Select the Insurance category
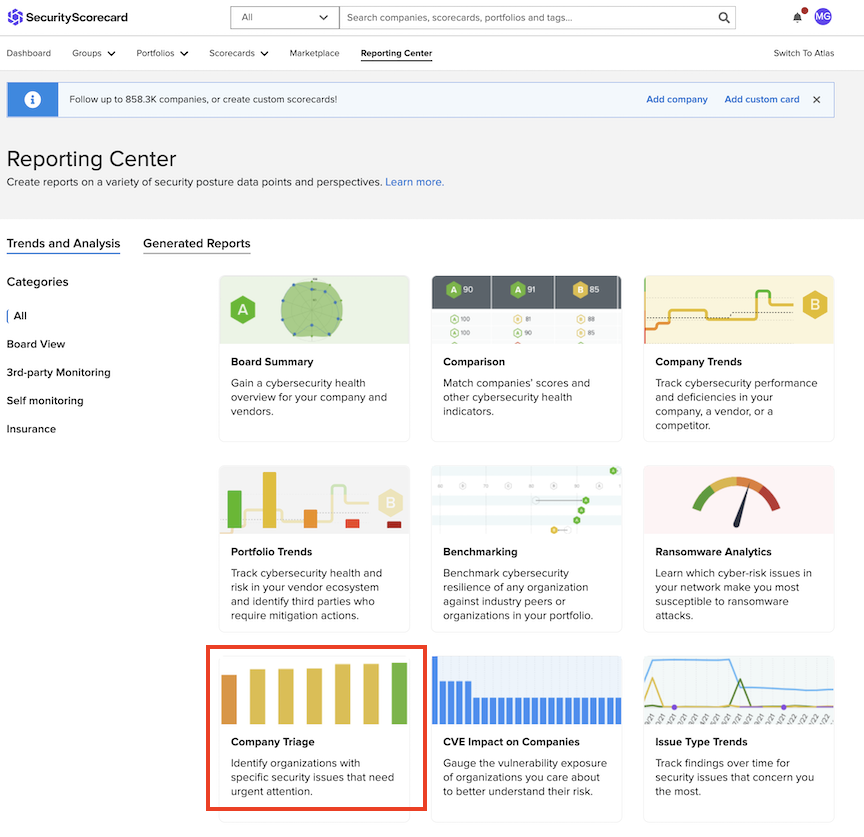Screen dimensions: 864x837 (31, 429)
